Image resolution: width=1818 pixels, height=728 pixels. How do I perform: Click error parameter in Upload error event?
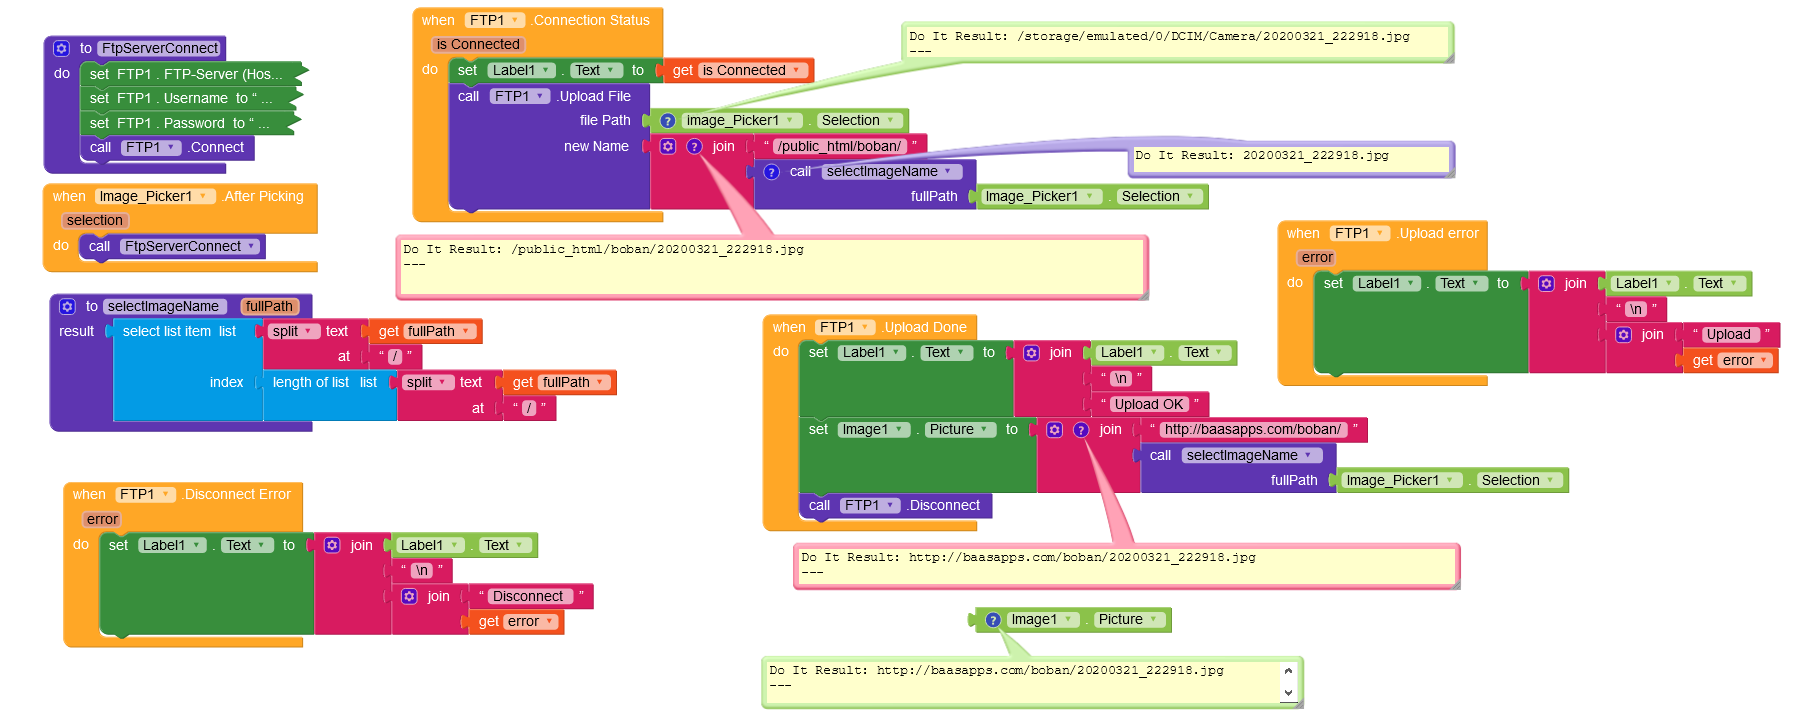pyautogui.click(x=1317, y=258)
